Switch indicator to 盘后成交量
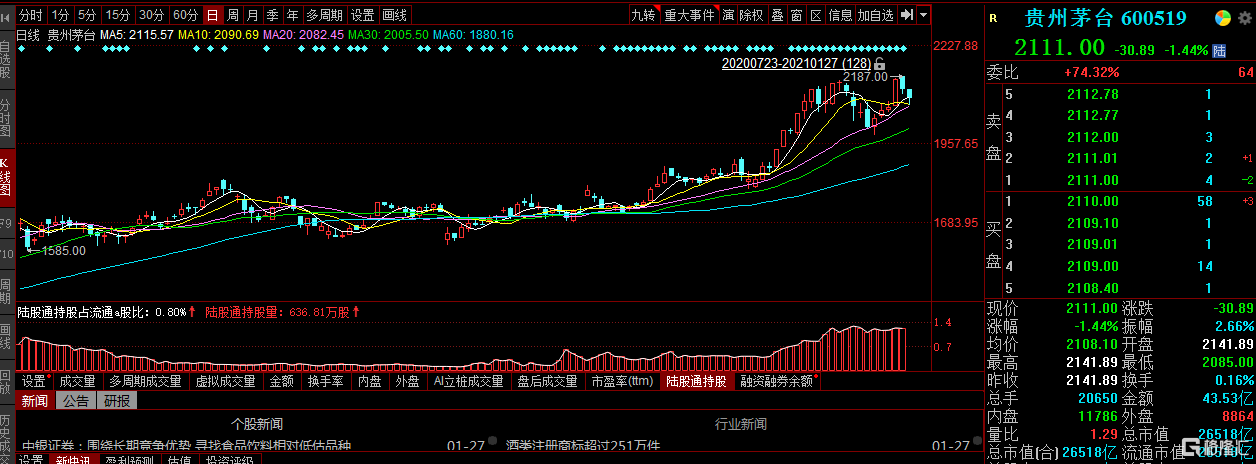 pyautogui.click(x=547, y=381)
